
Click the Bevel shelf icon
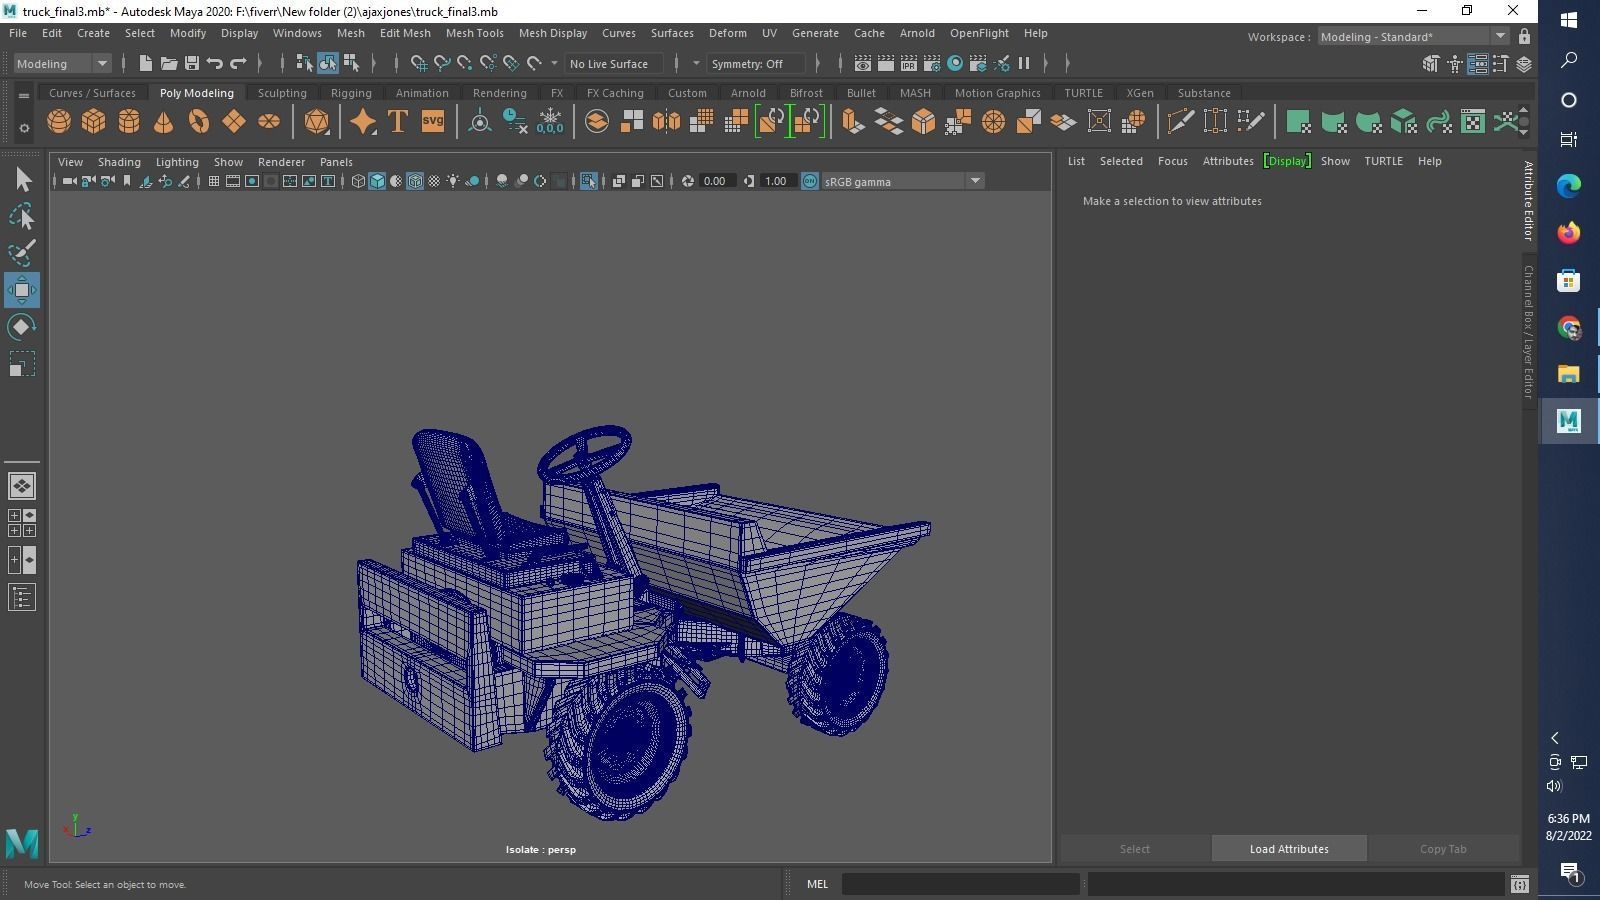(923, 122)
